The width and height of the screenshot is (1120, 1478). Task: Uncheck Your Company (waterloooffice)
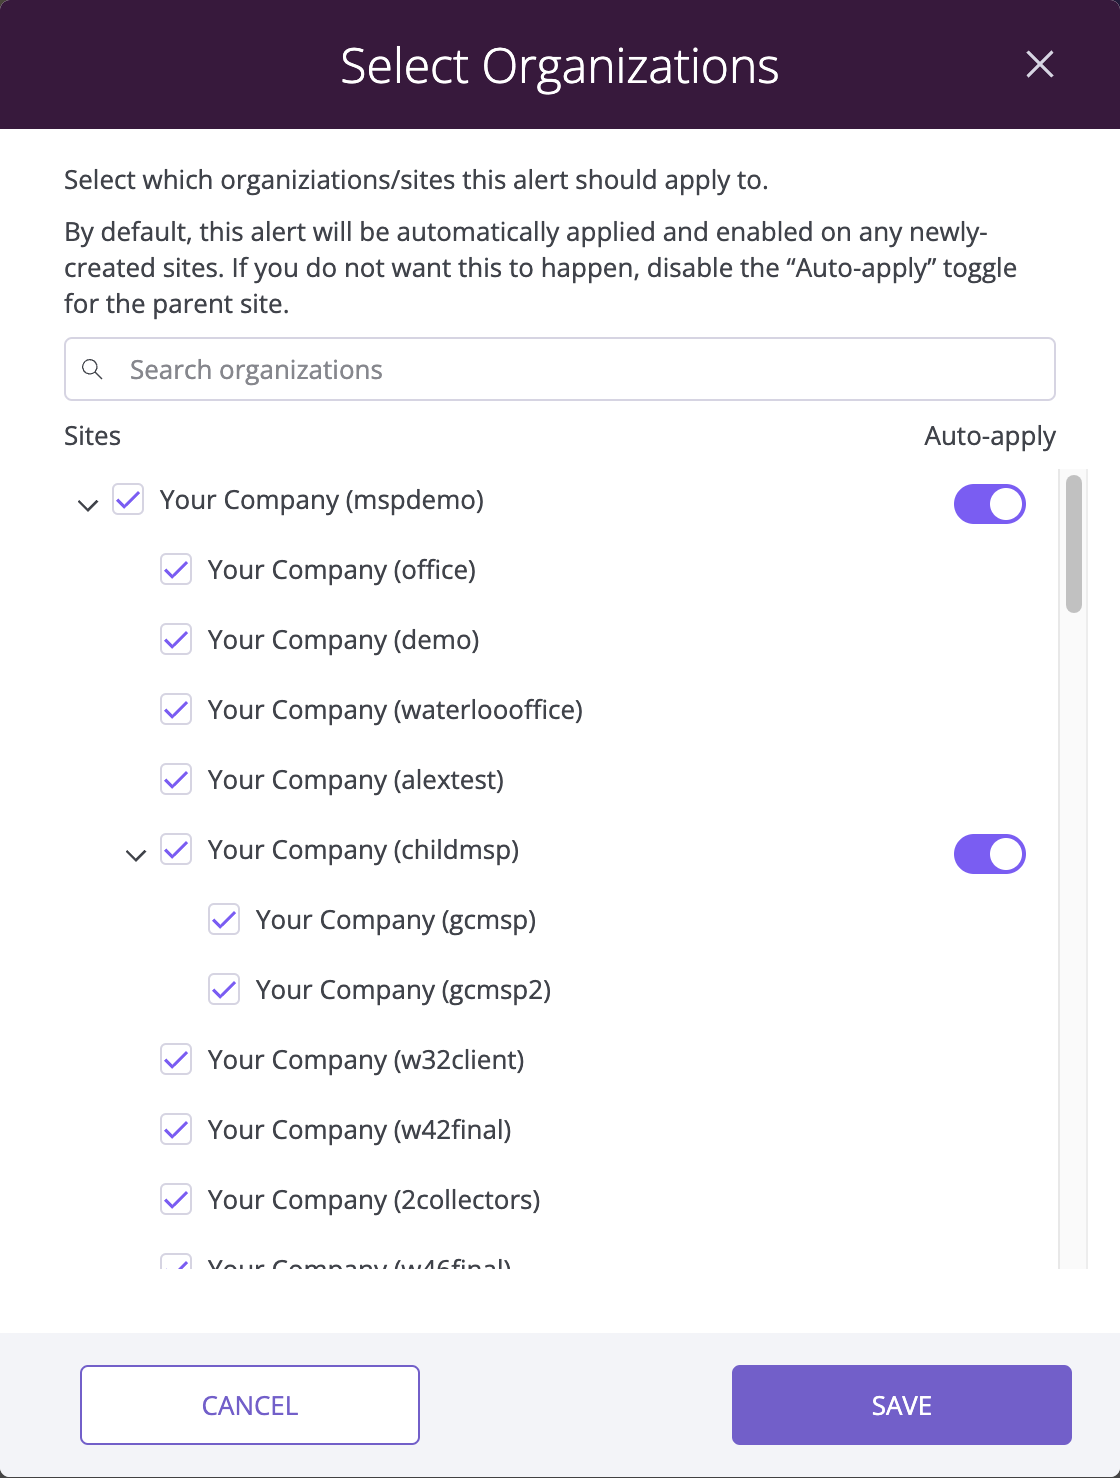pos(176,710)
